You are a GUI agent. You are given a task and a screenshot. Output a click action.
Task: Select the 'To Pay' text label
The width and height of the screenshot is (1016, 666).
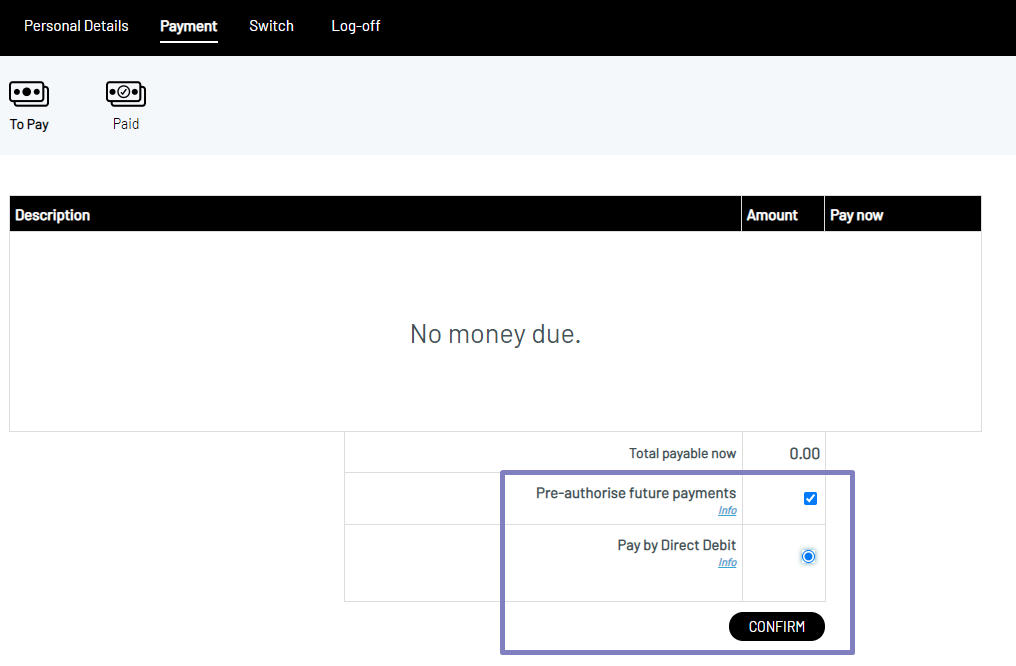tap(29, 125)
